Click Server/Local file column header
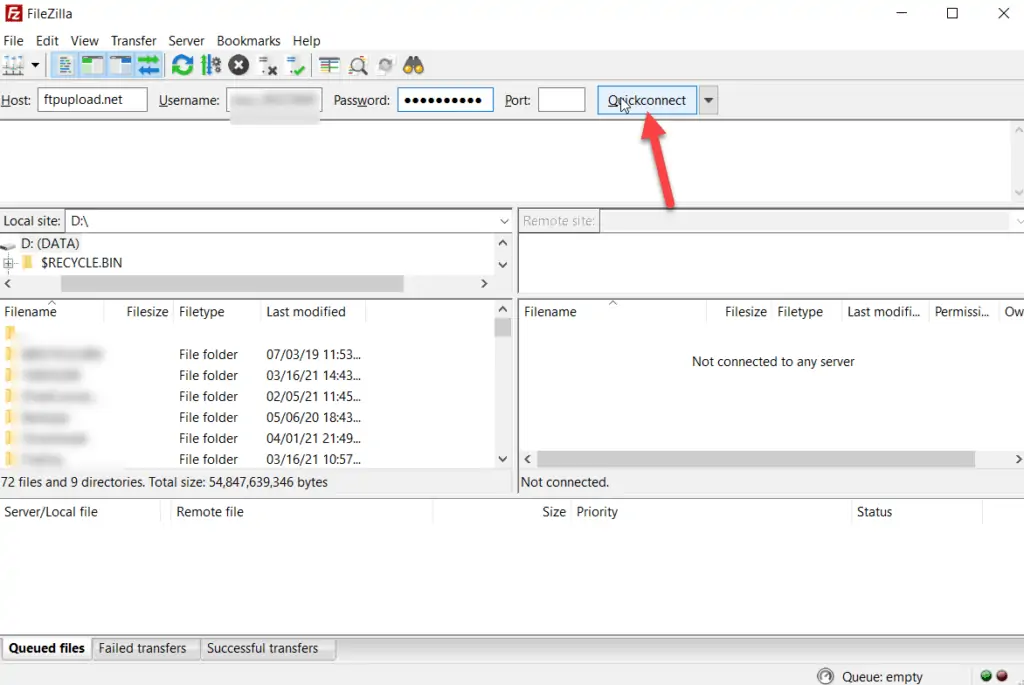The height and width of the screenshot is (685, 1024). (x=80, y=512)
